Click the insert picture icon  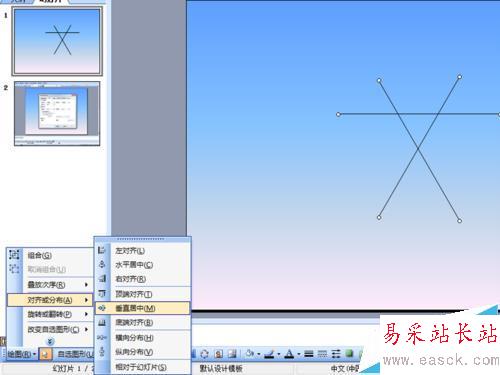coord(232,354)
